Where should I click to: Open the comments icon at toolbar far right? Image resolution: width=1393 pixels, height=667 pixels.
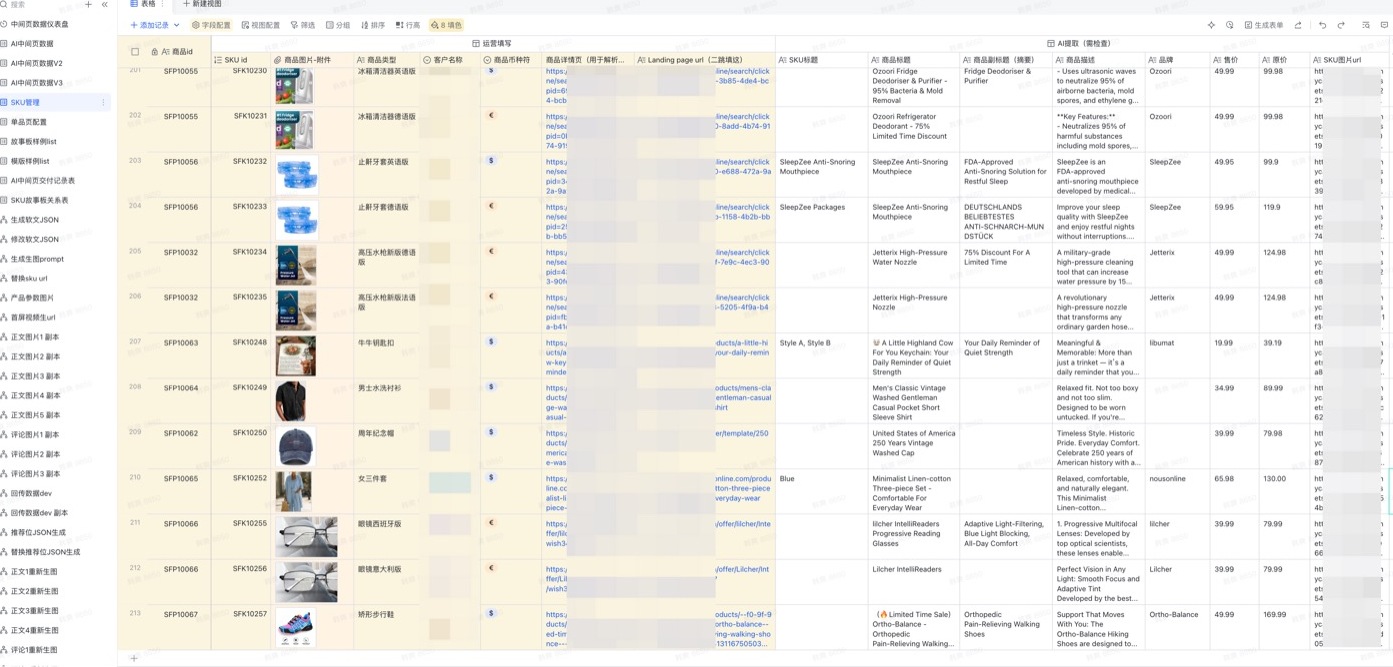1384,25
